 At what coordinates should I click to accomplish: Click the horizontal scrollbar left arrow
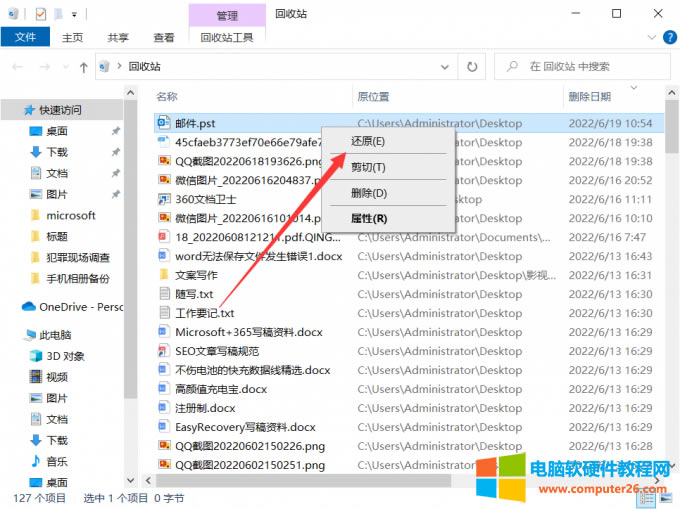[x=148, y=480]
